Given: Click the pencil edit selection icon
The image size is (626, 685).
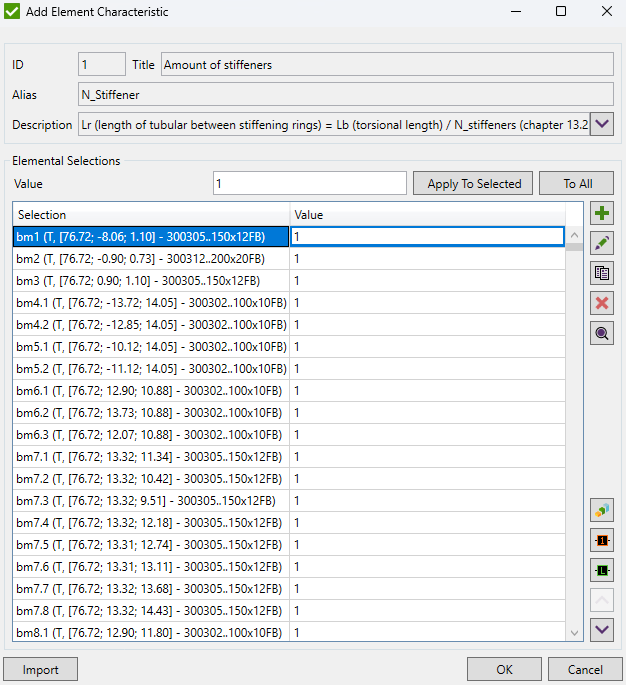Looking at the screenshot, I should (x=602, y=243).
